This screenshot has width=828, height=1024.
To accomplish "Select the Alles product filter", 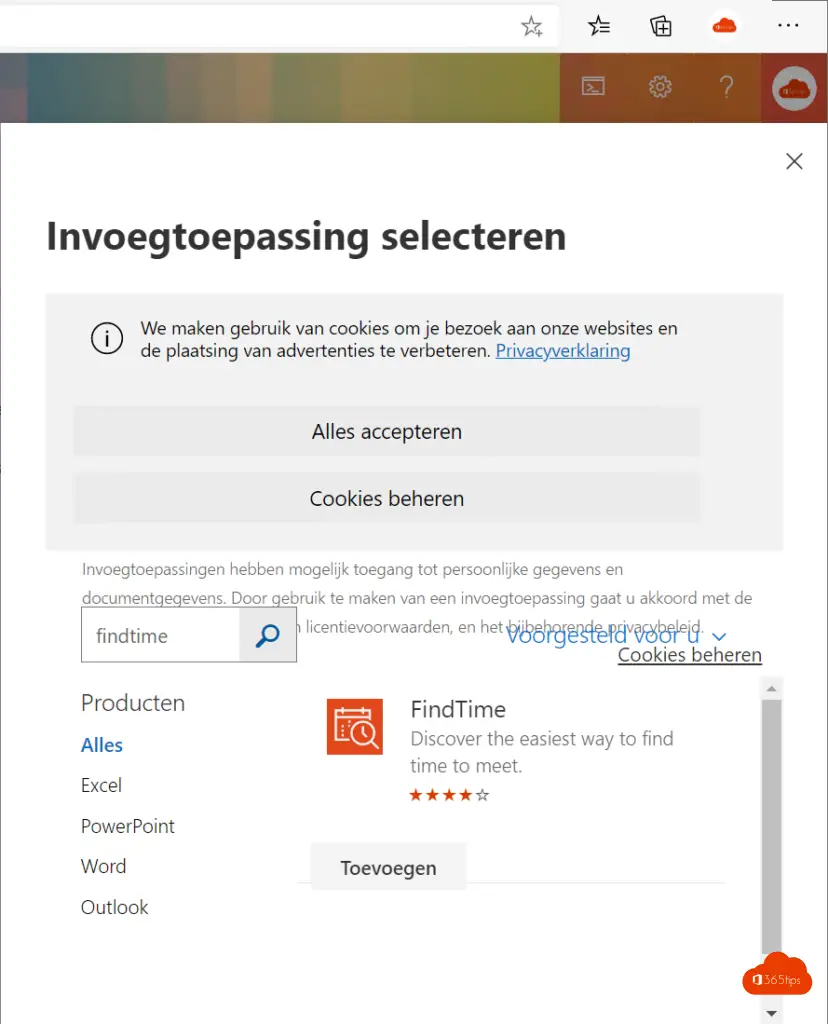I will 102,745.
